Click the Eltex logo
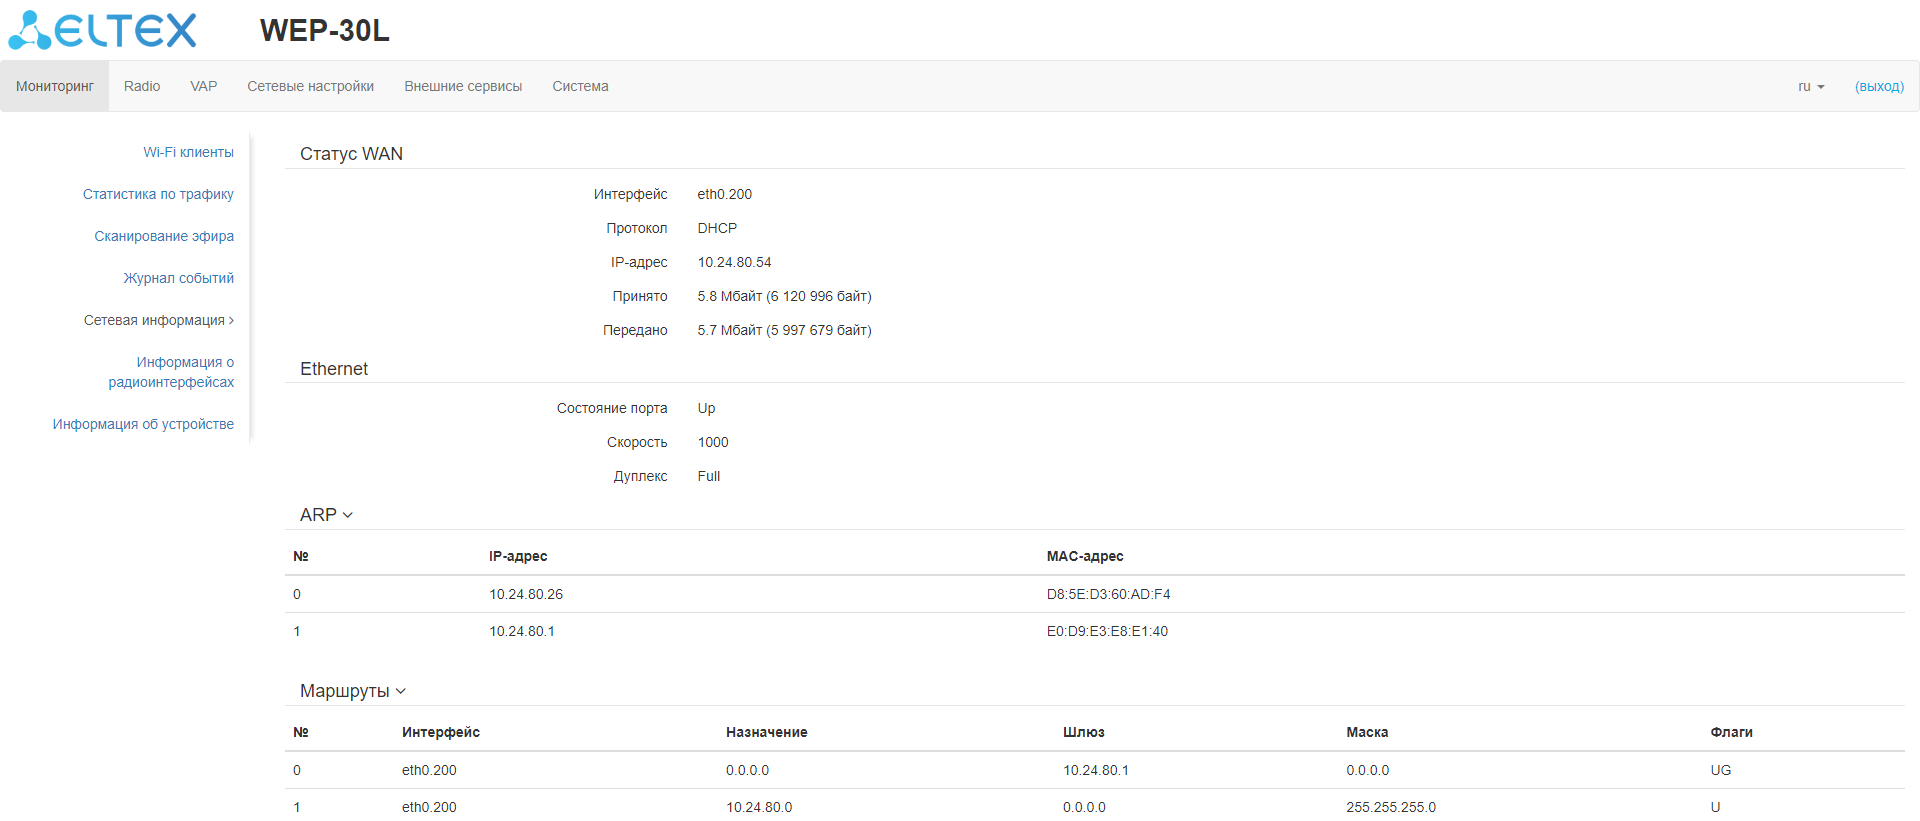 tap(103, 30)
